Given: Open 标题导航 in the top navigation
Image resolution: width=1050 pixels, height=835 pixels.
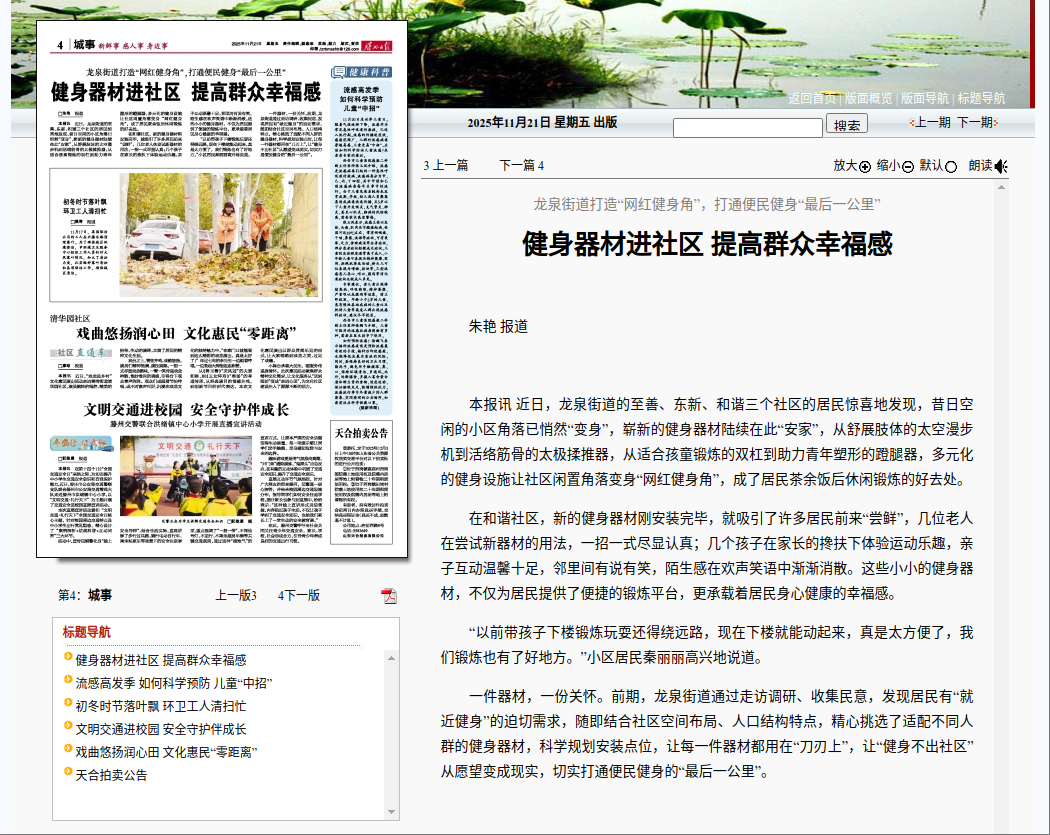Looking at the screenshot, I should pyautogui.click(x=980, y=98).
